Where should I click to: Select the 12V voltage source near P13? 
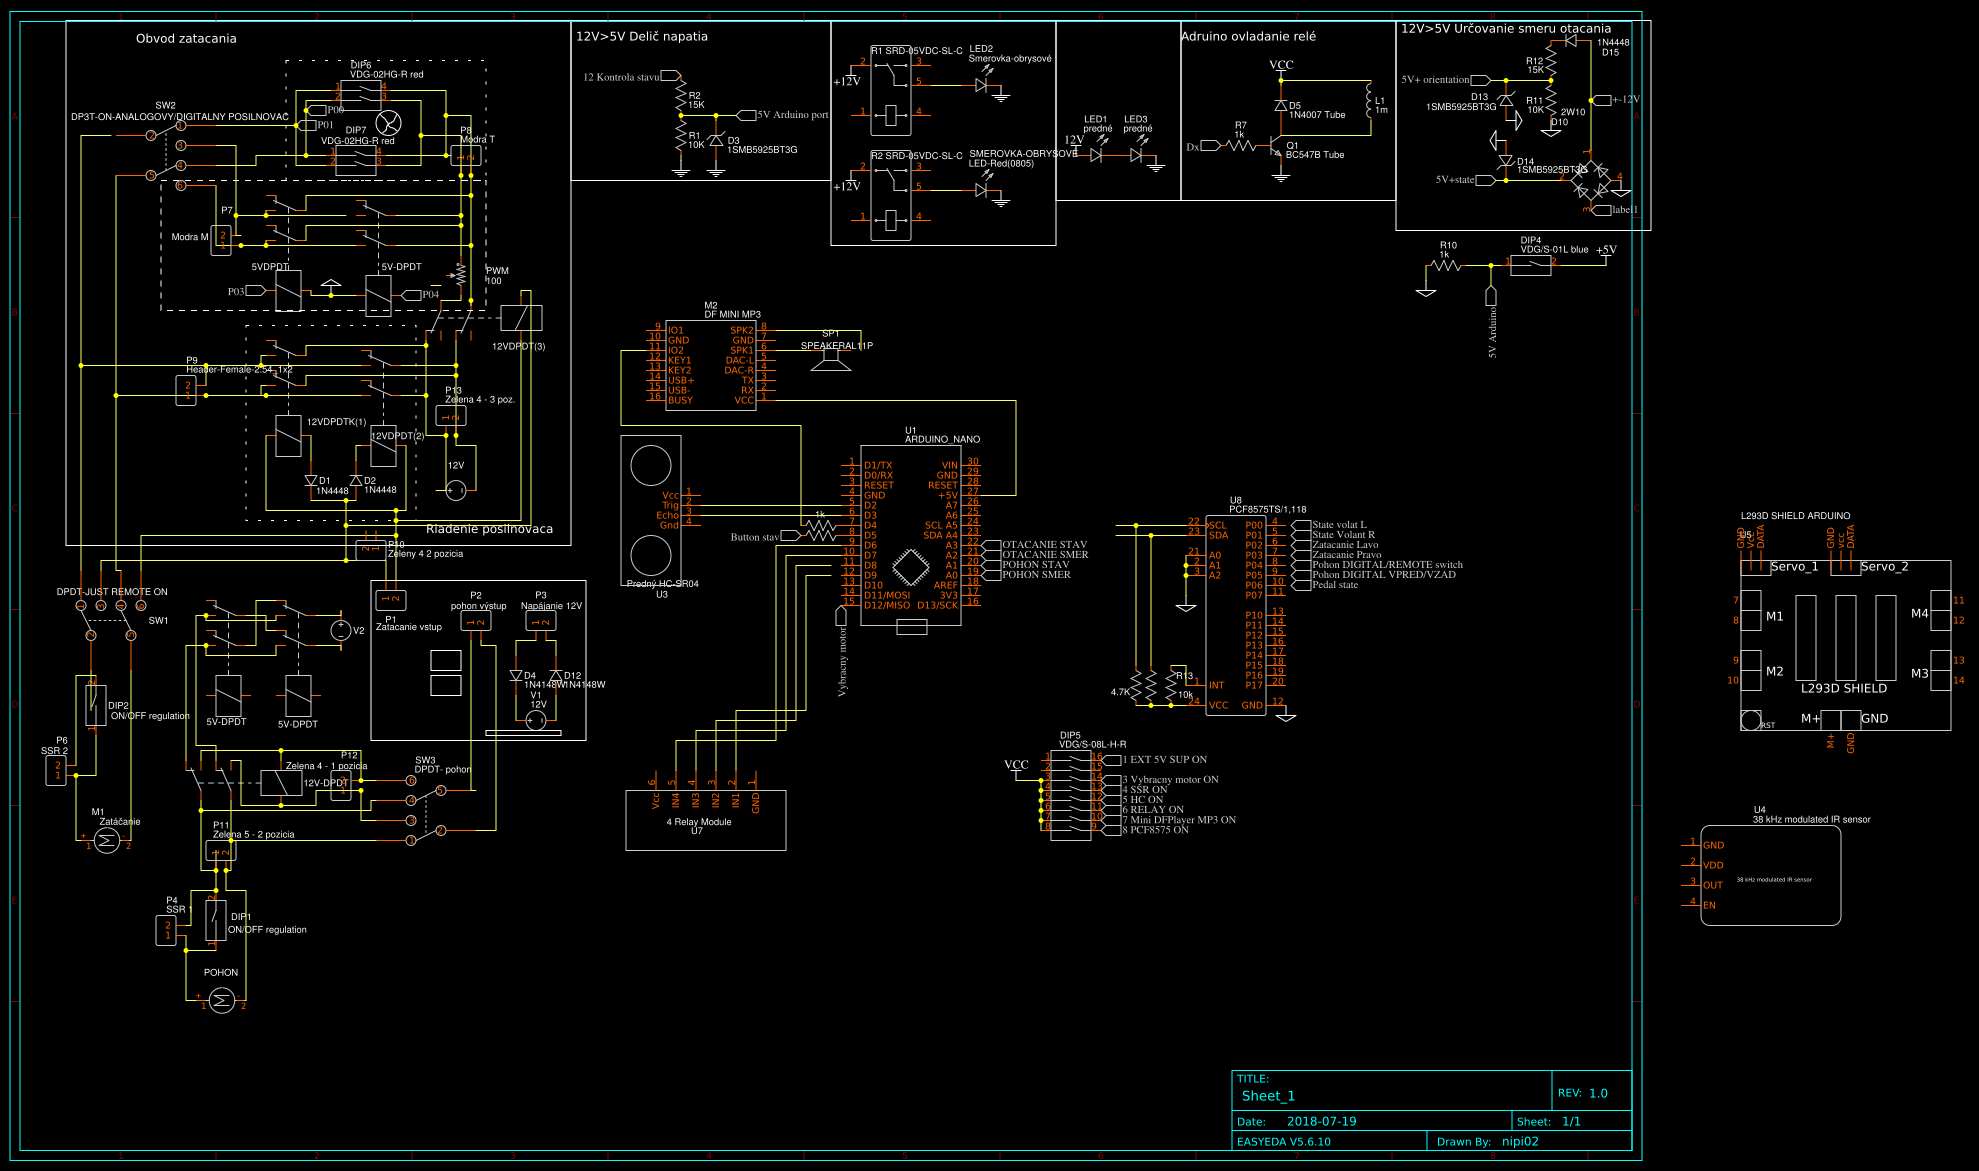pos(456,490)
